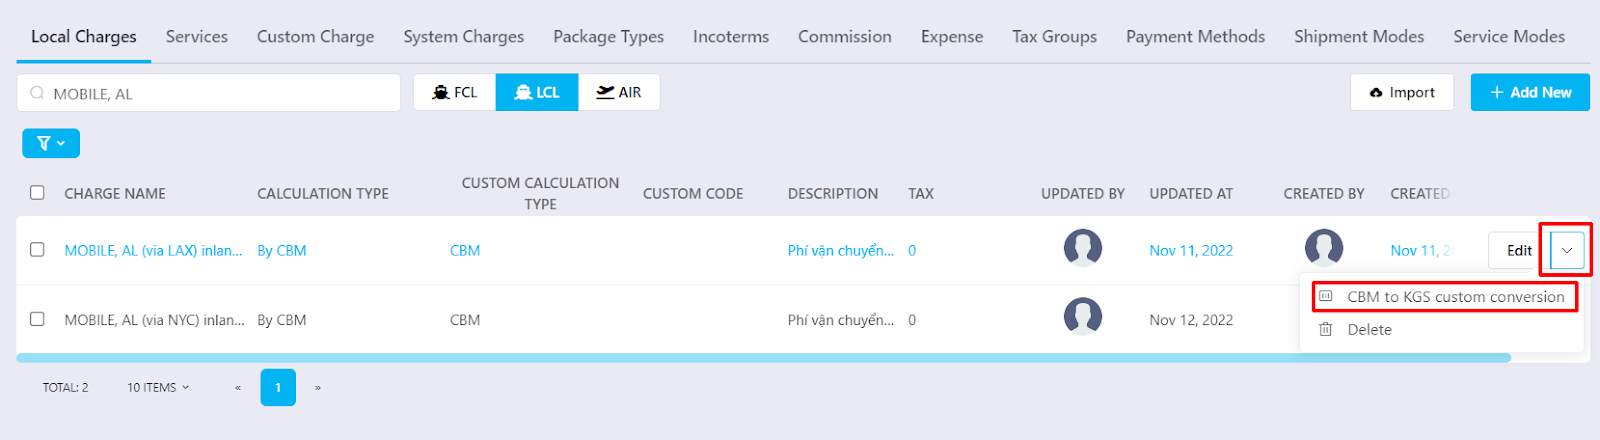Expand the chevron dropdown next to Edit
The width and height of the screenshot is (1600, 440).
(1567, 250)
